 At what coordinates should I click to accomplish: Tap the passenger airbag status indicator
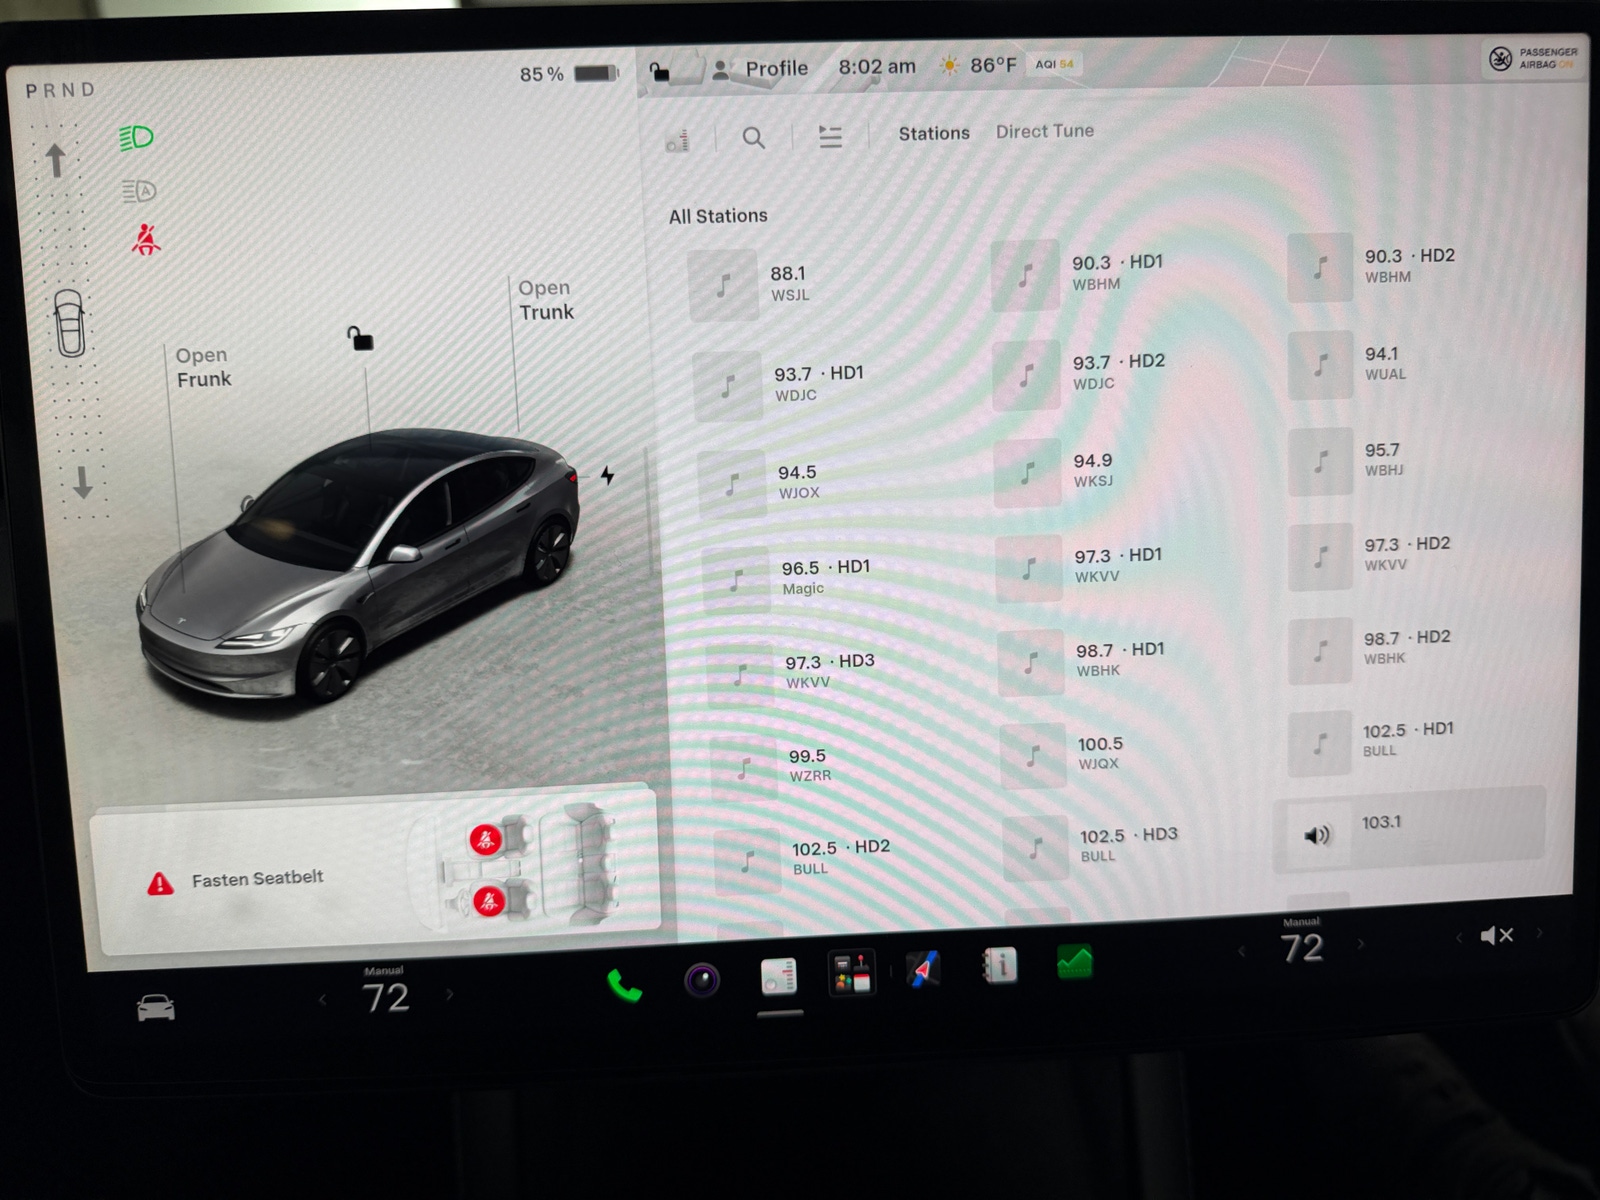pos(1532,58)
